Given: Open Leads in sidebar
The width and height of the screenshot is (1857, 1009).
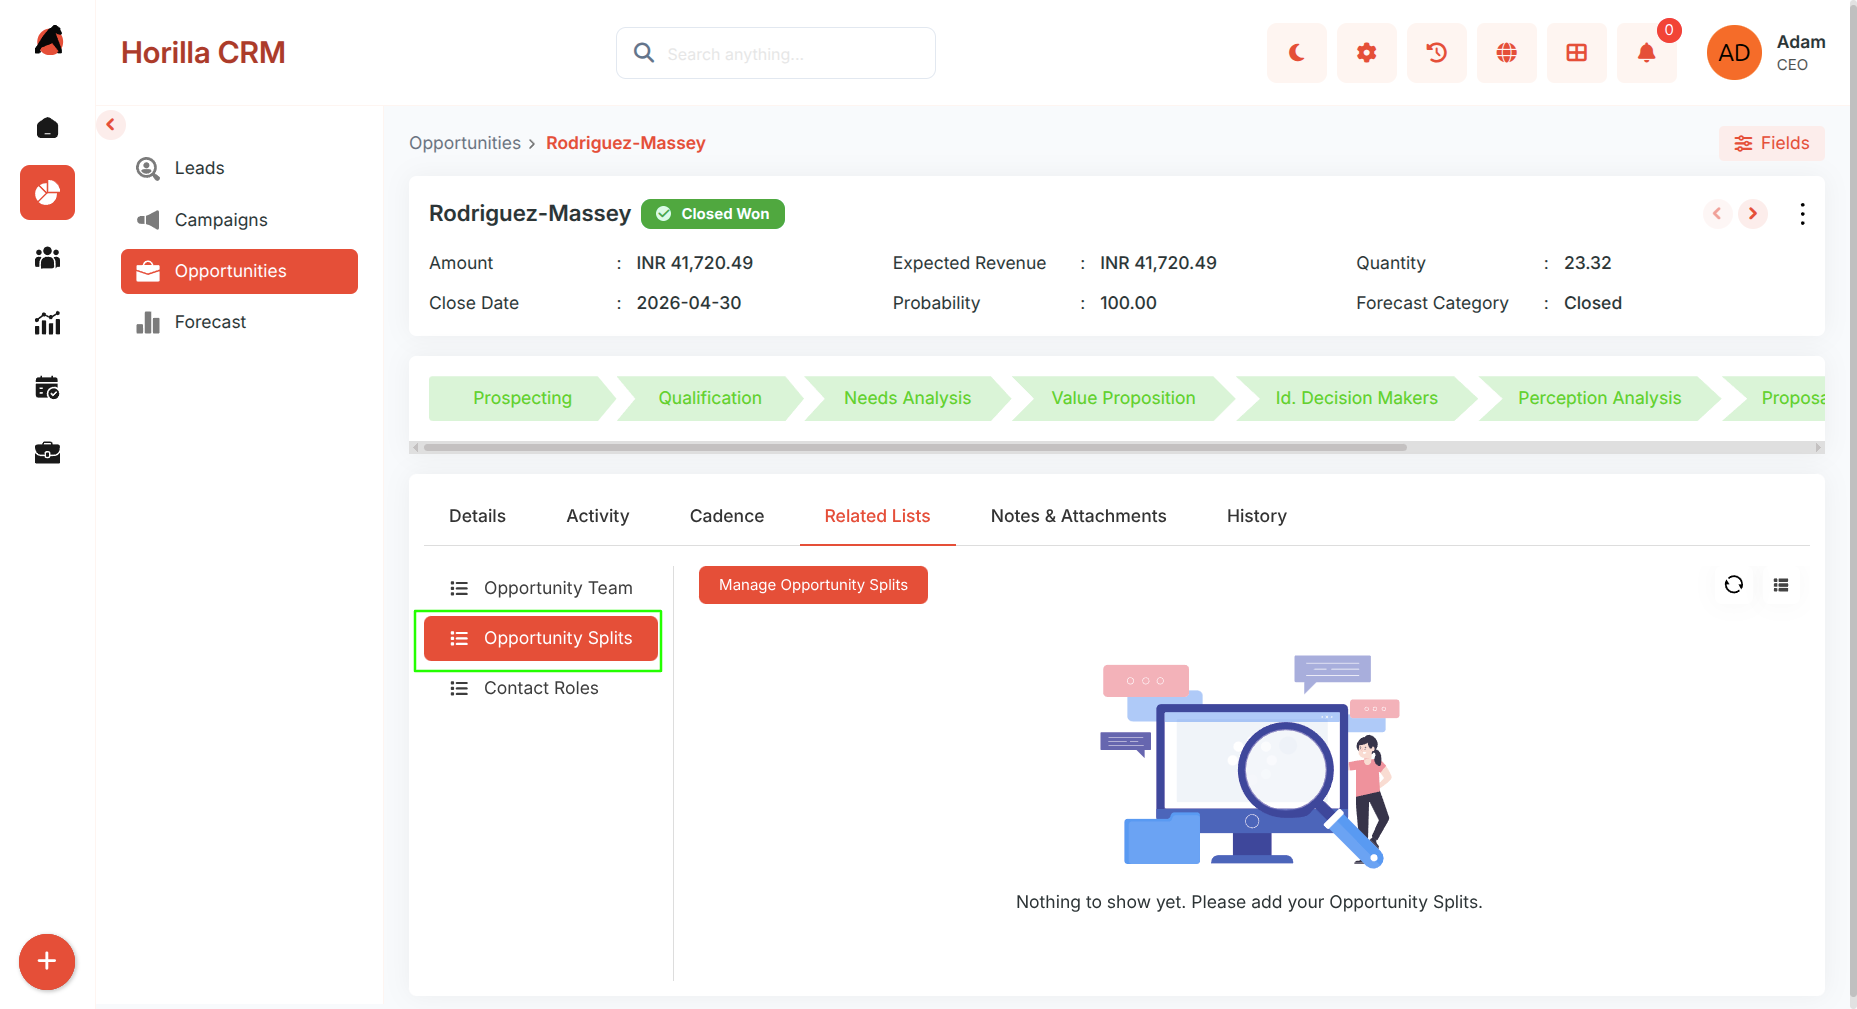Looking at the screenshot, I should pos(239,168).
